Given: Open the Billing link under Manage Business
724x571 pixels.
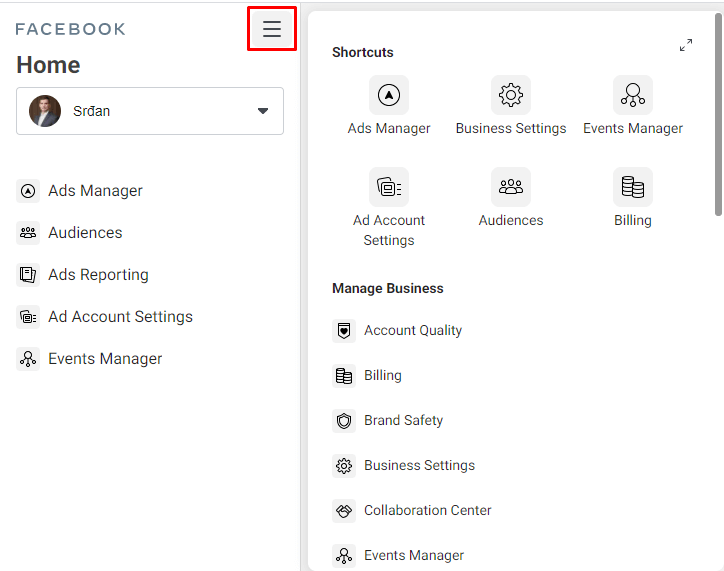Looking at the screenshot, I should click(383, 375).
